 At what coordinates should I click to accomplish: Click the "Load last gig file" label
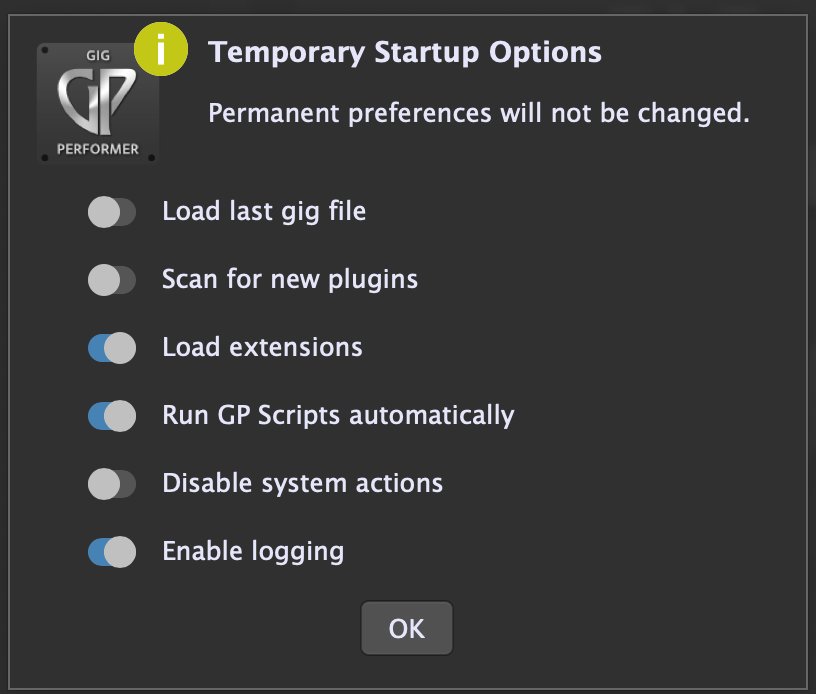(264, 212)
